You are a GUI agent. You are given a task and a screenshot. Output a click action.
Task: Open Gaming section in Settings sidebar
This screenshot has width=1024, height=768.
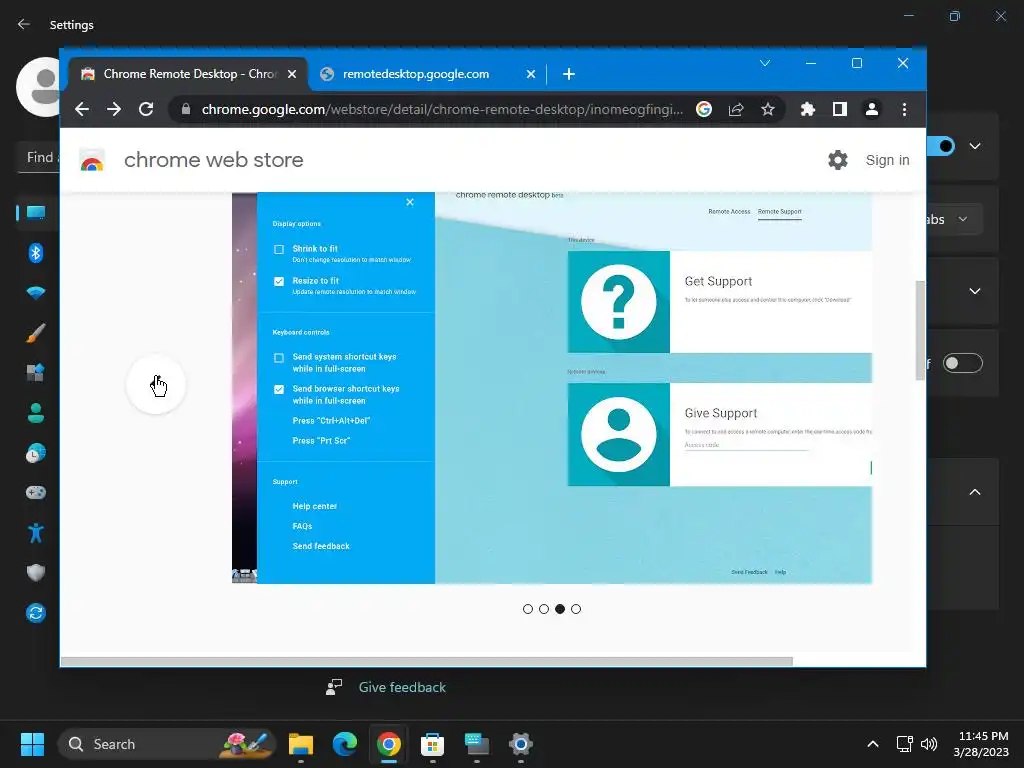pyautogui.click(x=36, y=492)
